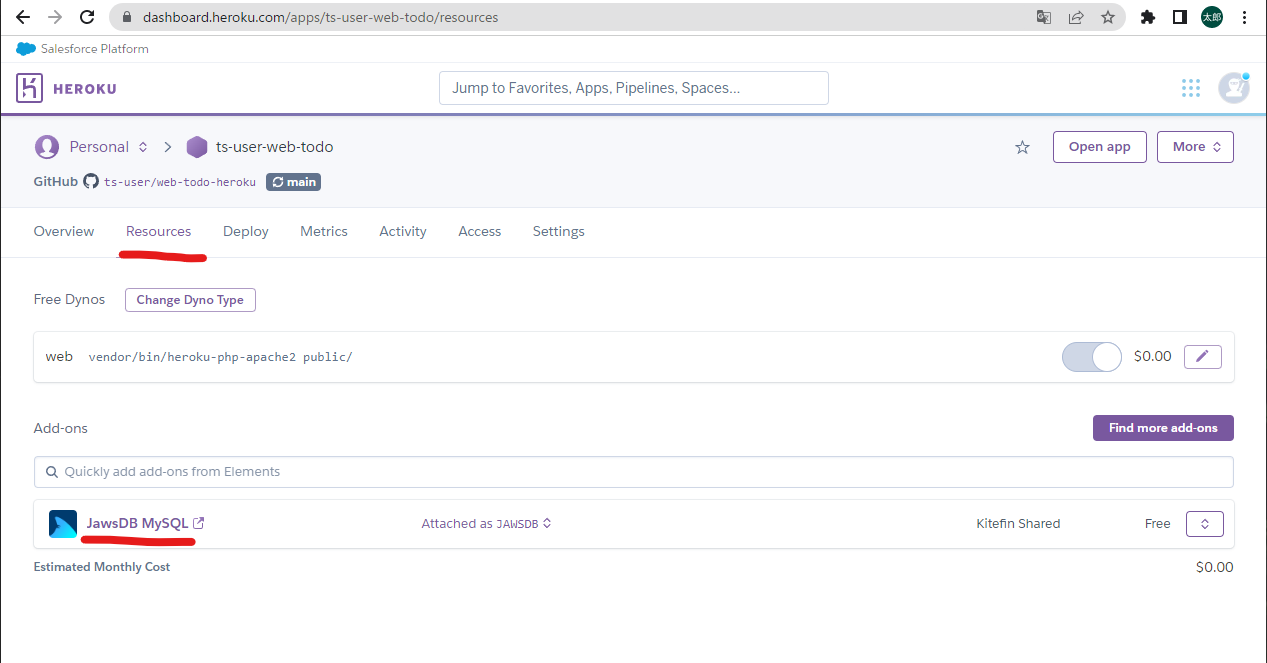This screenshot has height=663, width=1267.
Task: Click the ts-user-web-todo app name
Action: pos(274,147)
